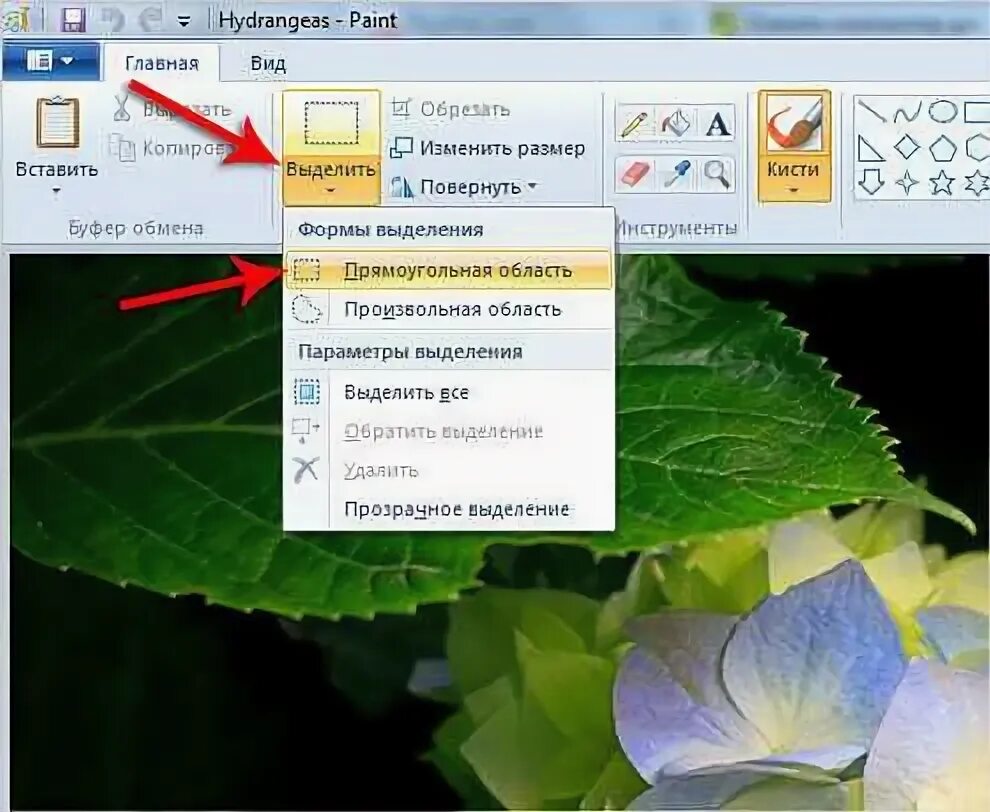Image resolution: width=990 pixels, height=812 pixels.
Task: Open the Повернуть rotate dropdown
Action: [x=465, y=187]
